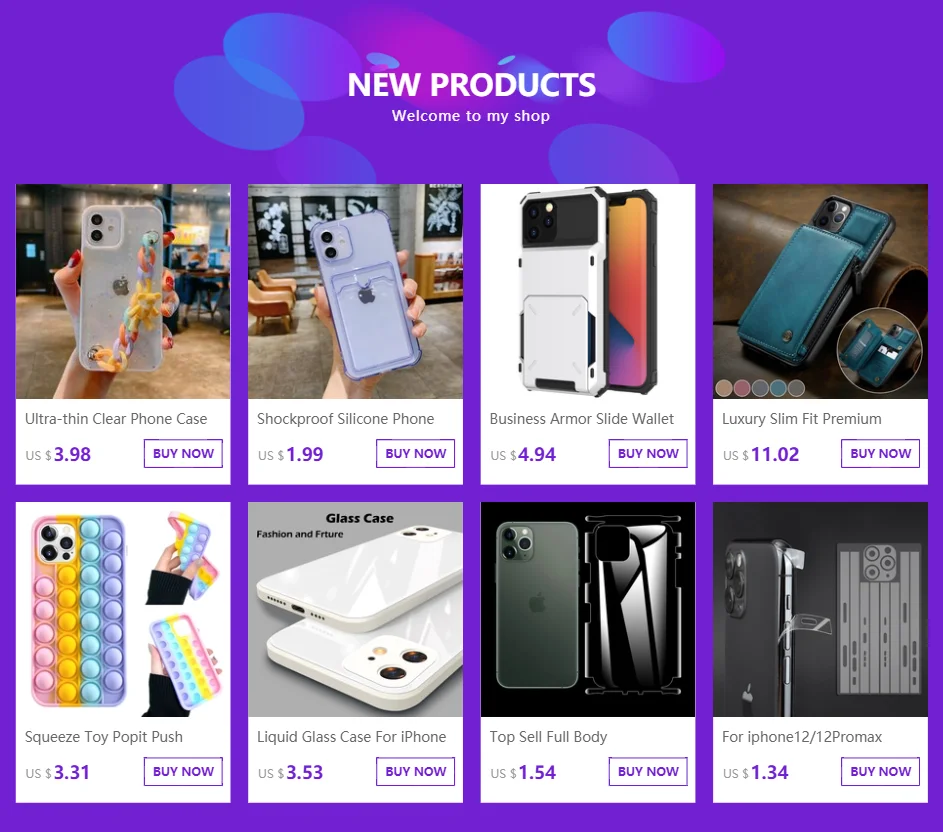Open the Squeeze Toy Popit case image
The image size is (943, 832).
123,609
